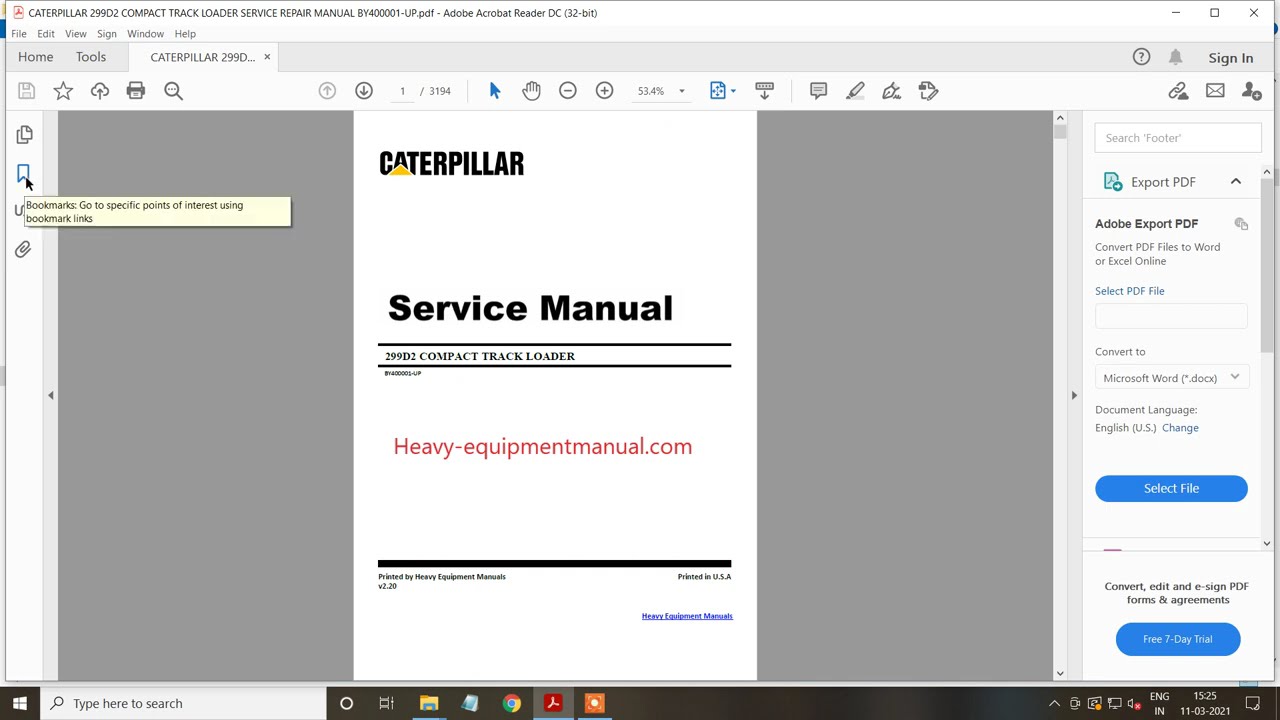The height and width of the screenshot is (720, 1280).
Task: Click taskbar search box
Action: 183,703
